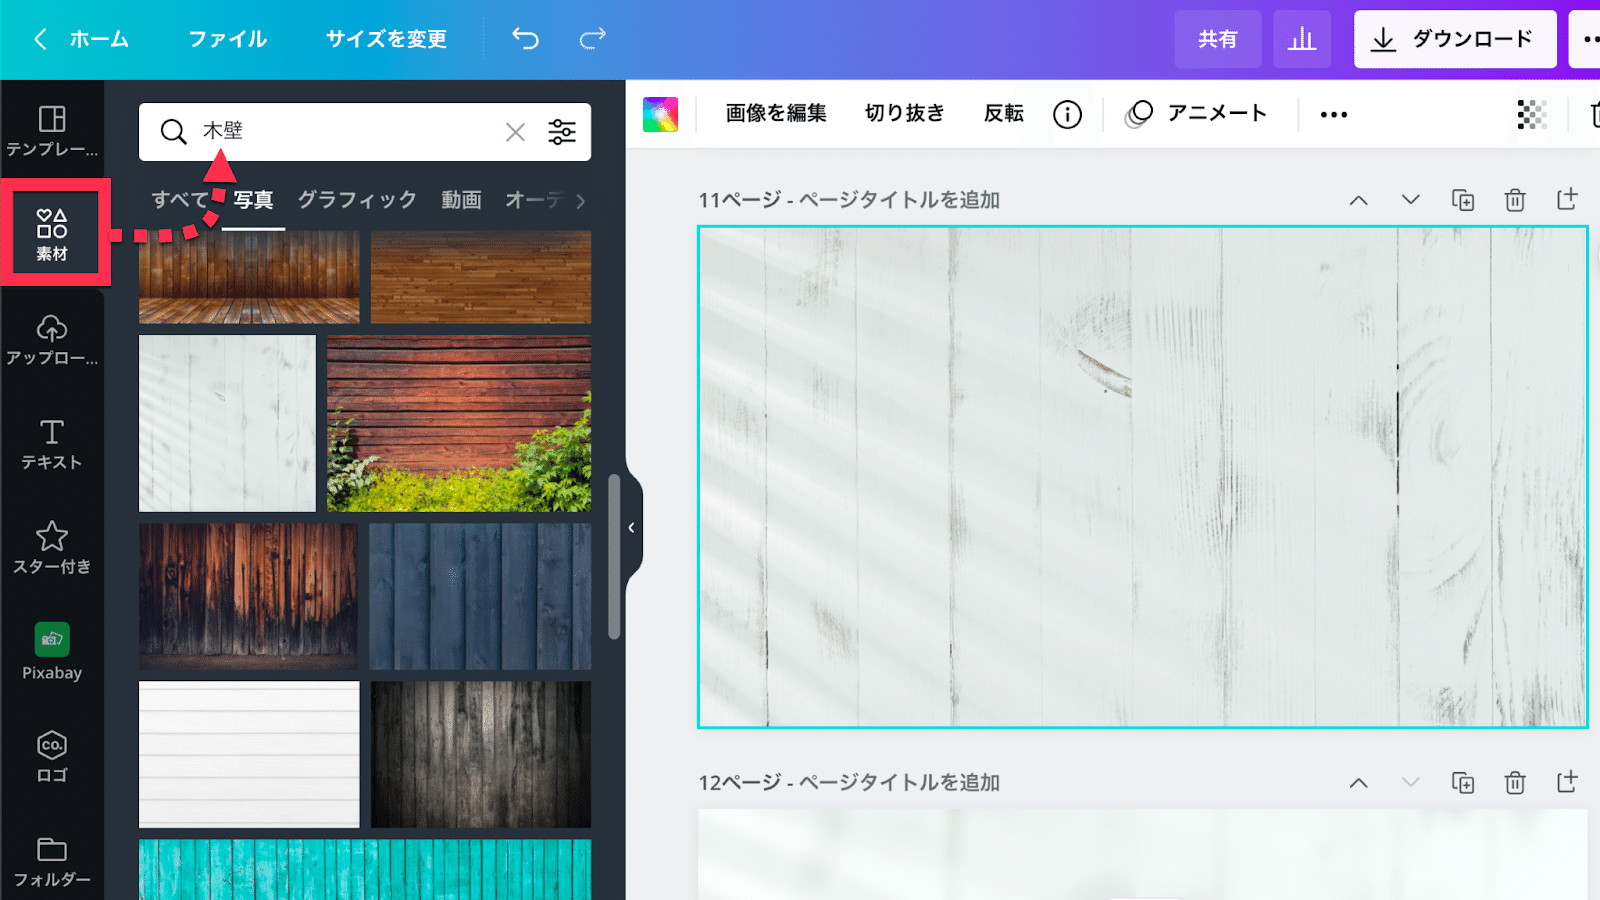Switch to the グラフィック tab
Viewport: 1600px width, 900px height.
click(357, 199)
